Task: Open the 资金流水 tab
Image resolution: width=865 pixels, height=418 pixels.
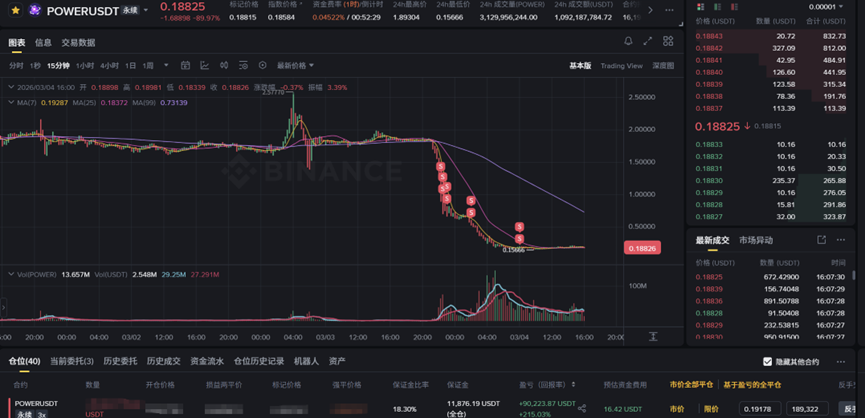Action: point(207,362)
